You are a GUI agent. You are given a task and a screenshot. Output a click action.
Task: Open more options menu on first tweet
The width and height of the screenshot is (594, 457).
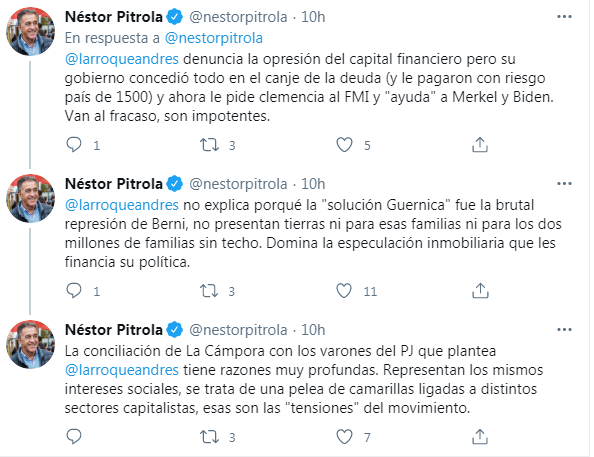(x=564, y=17)
